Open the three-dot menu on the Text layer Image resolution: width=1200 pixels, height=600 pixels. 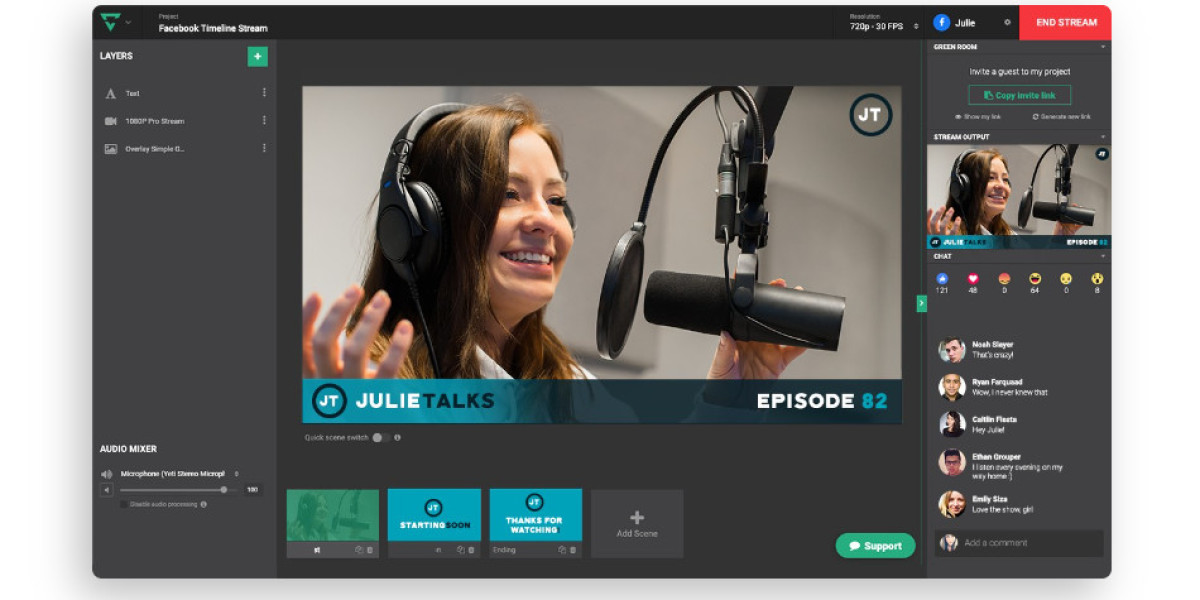[264, 93]
